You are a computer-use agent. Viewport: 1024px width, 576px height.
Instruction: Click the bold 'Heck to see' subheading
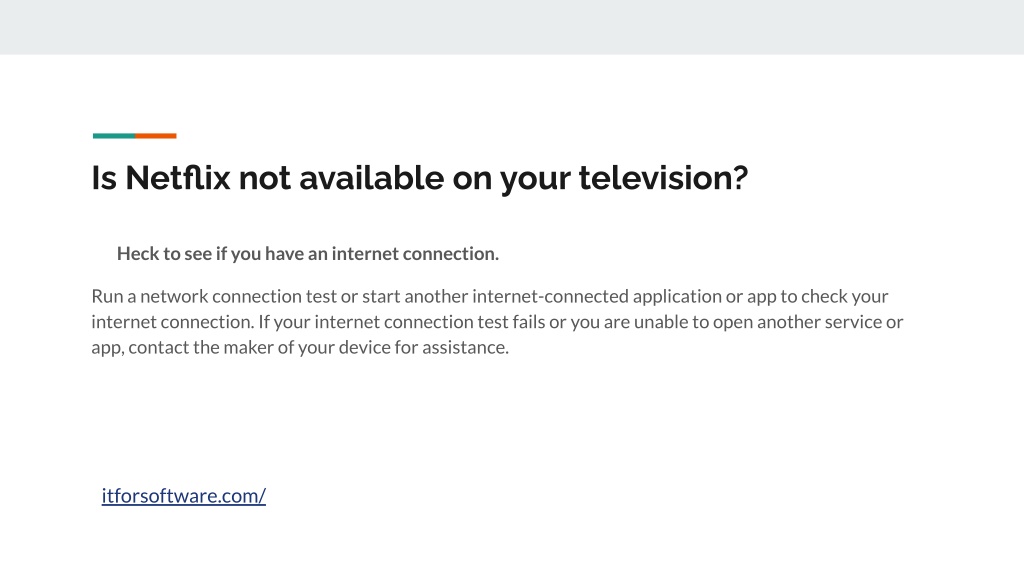point(308,253)
